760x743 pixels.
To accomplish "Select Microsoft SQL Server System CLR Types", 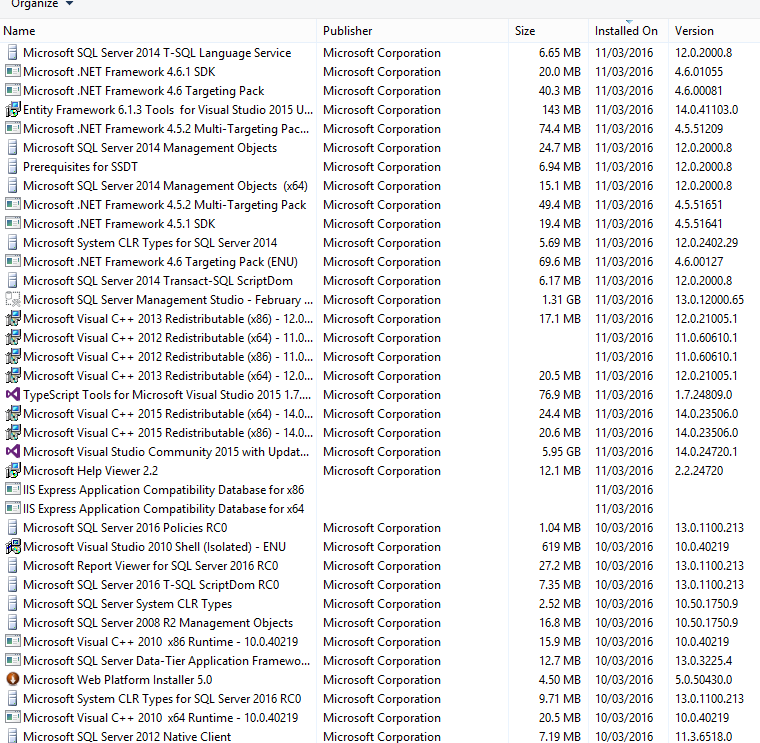I will (x=380, y=604).
